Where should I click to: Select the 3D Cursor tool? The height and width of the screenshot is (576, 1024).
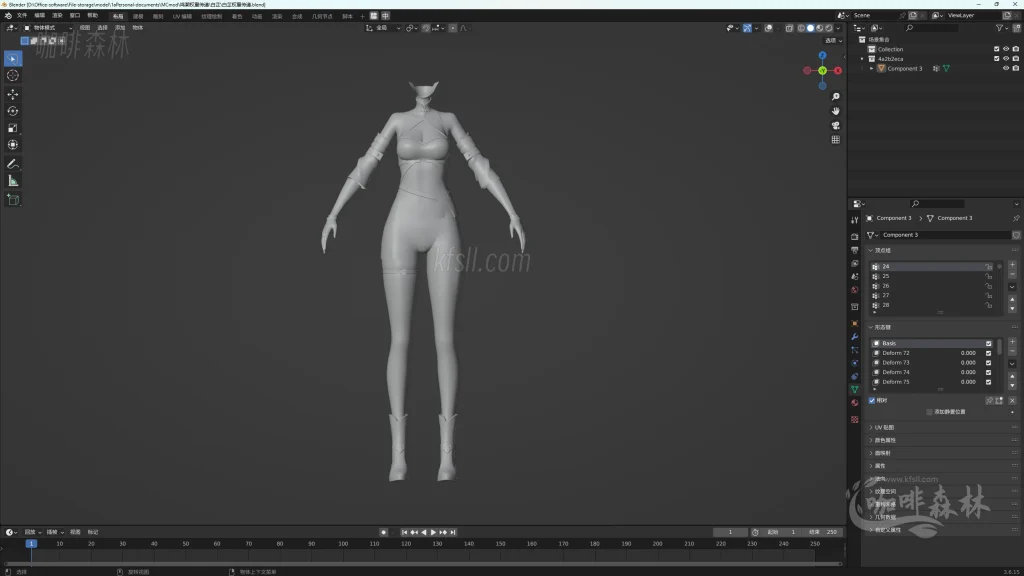click(x=12, y=76)
